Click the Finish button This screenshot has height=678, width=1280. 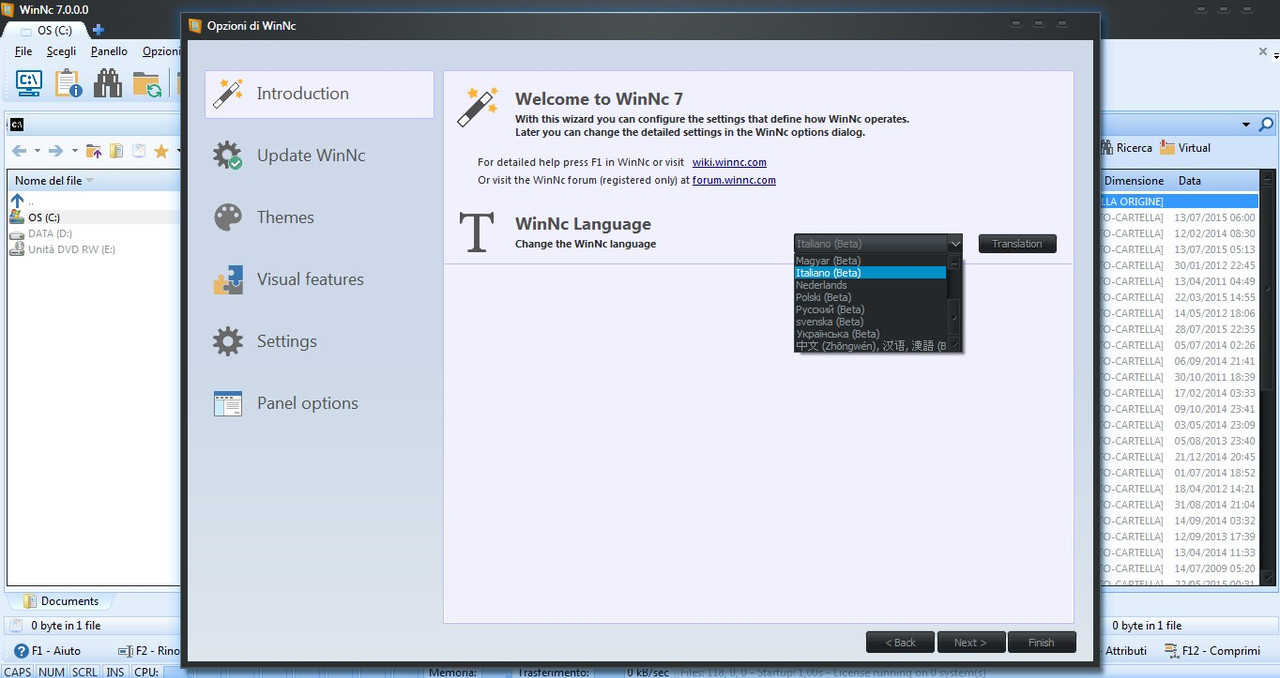[1041, 642]
